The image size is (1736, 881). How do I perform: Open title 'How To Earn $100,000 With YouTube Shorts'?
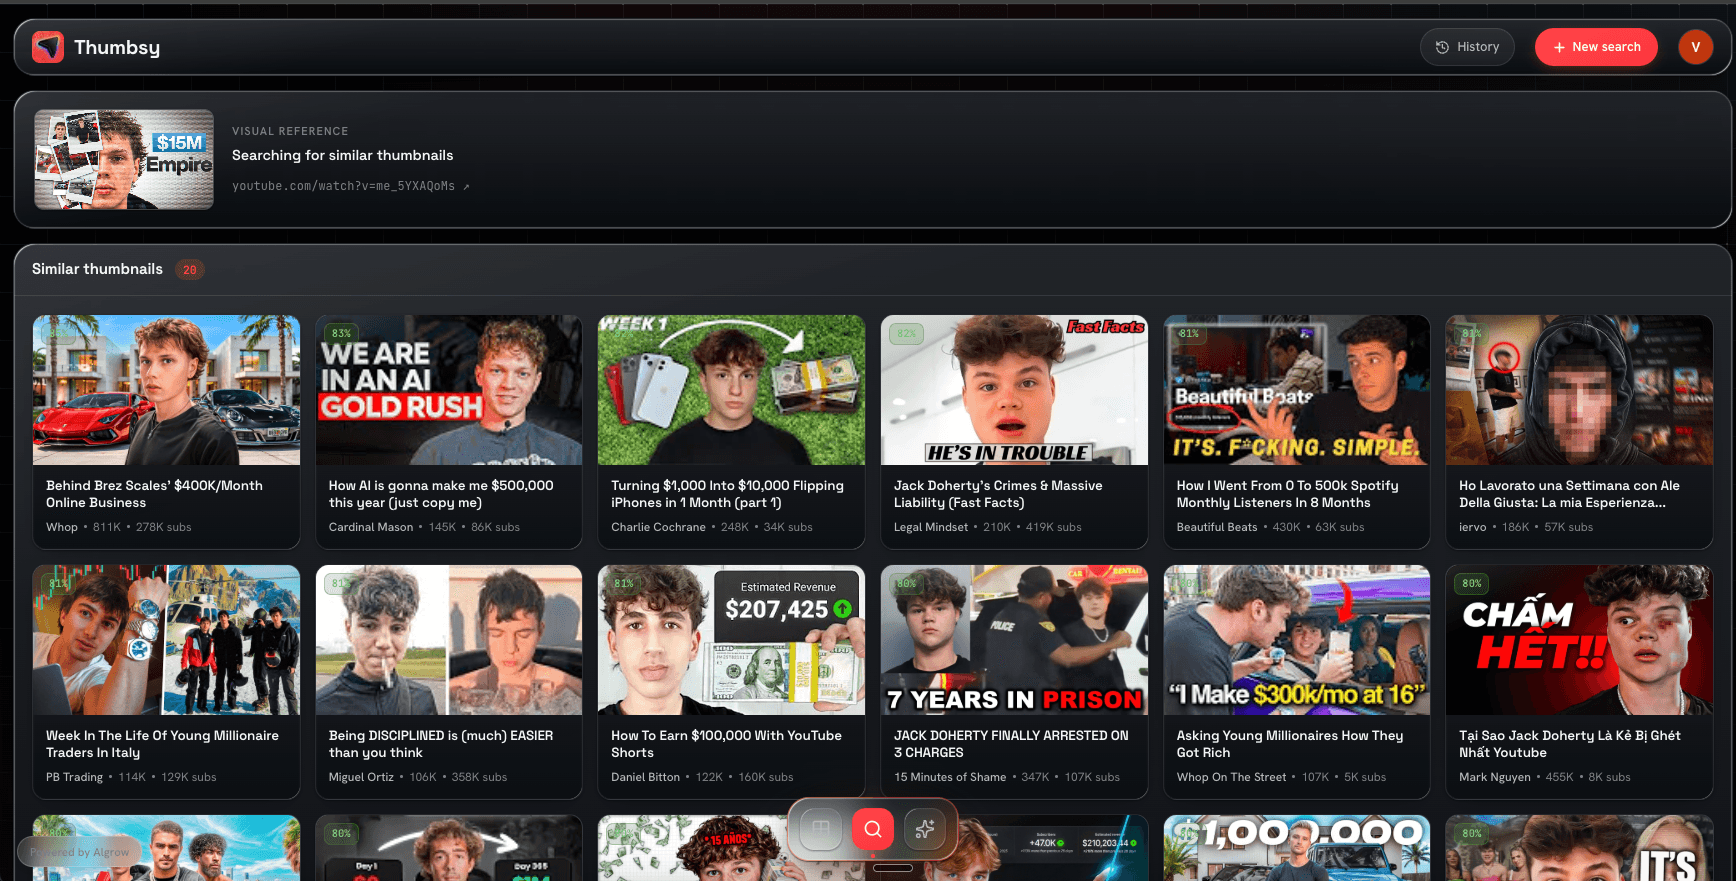(x=726, y=744)
